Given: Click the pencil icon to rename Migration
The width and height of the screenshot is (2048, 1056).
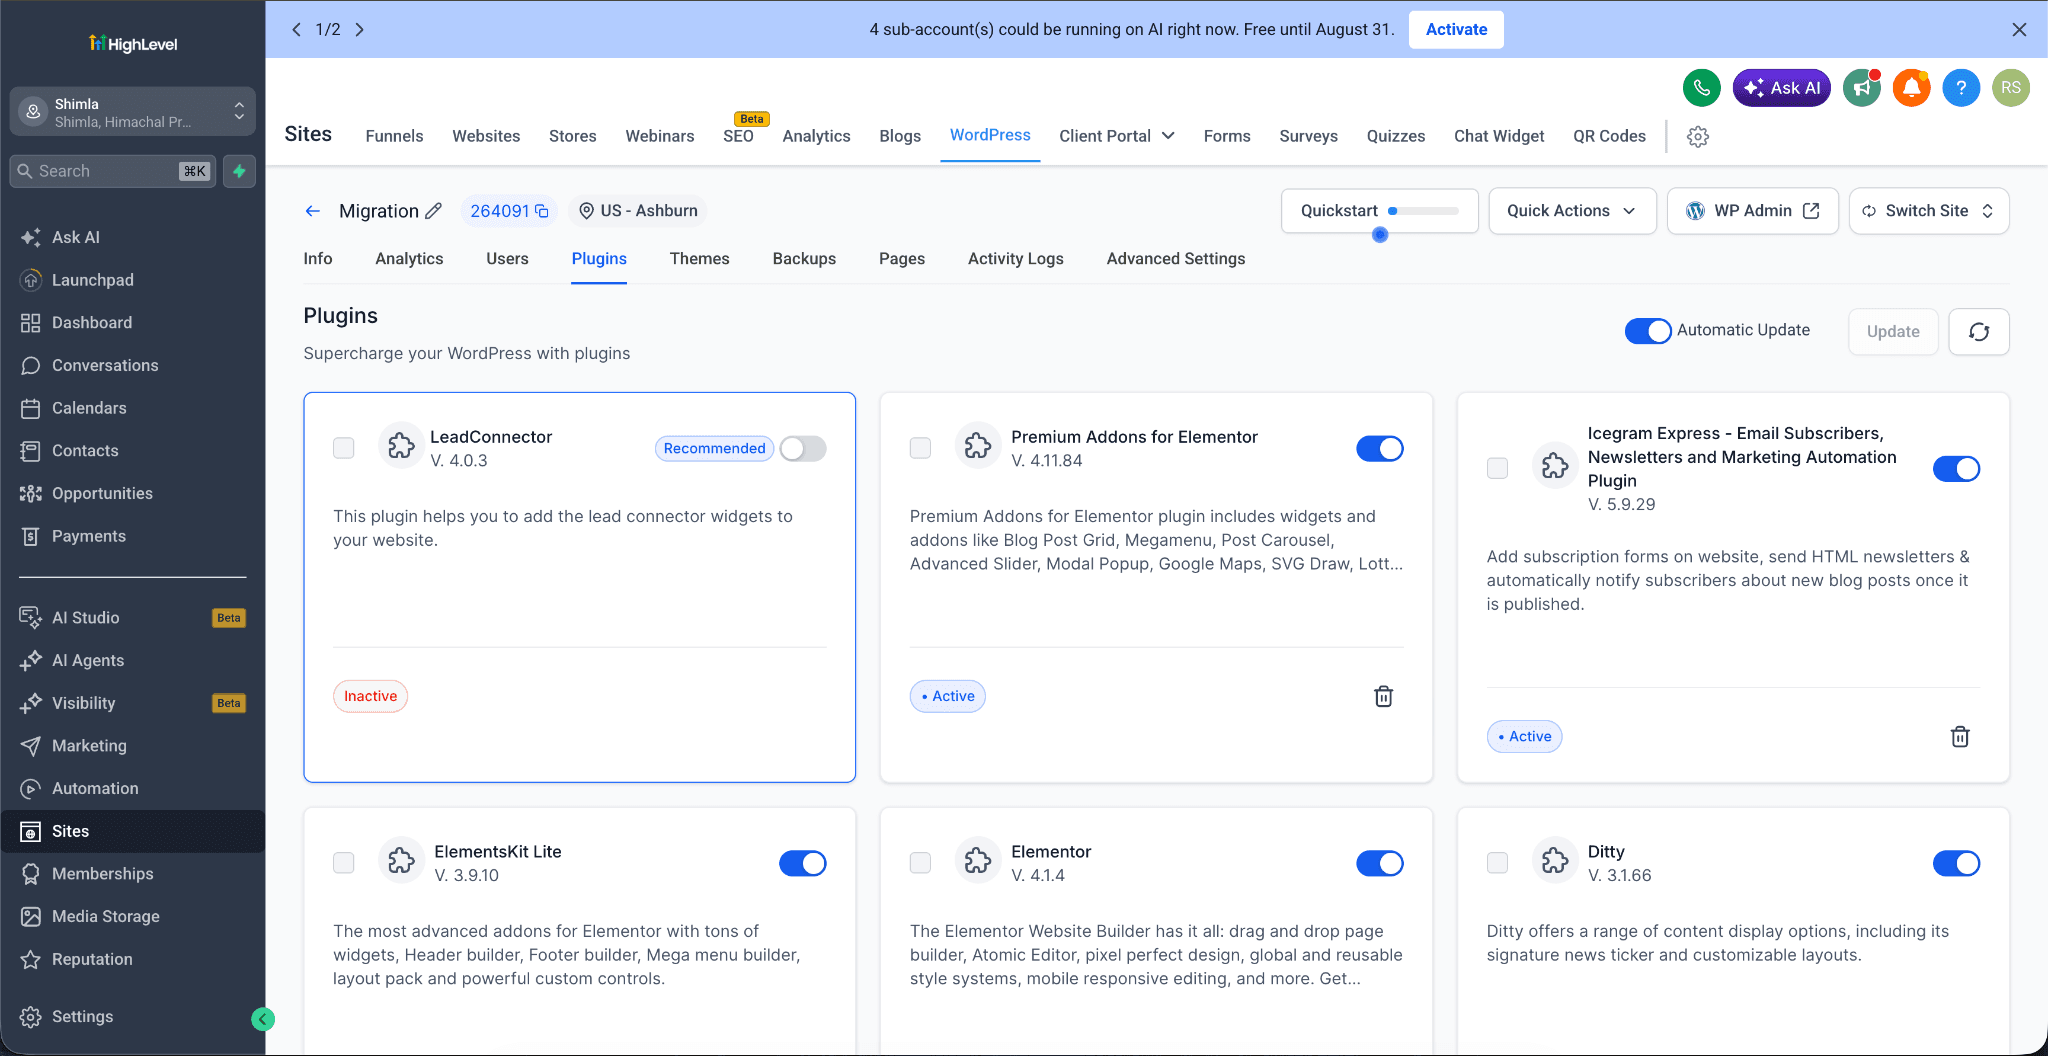Looking at the screenshot, I should click(433, 211).
